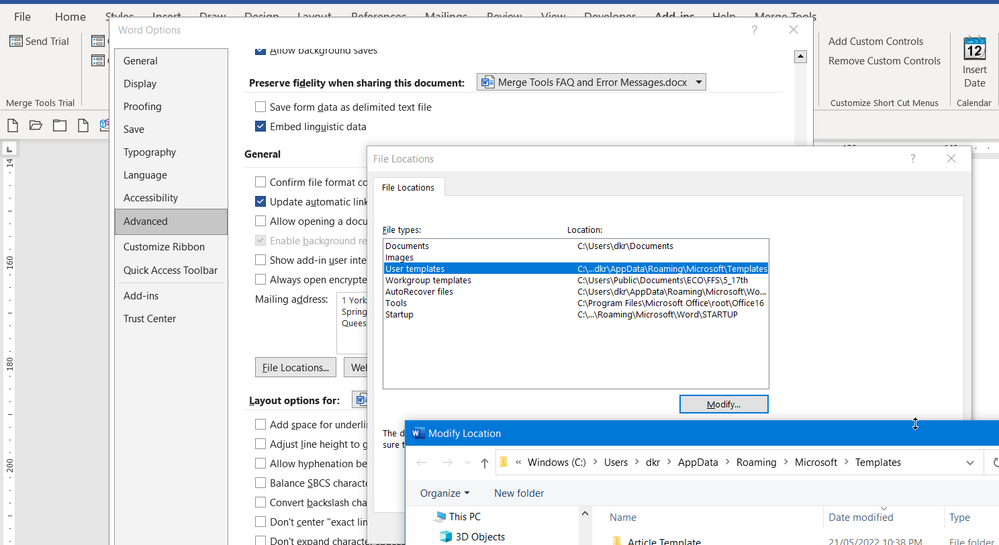Viewport: 999px width, 545px height.
Task: Click Add Custom Controls
Action: [875, 41]
